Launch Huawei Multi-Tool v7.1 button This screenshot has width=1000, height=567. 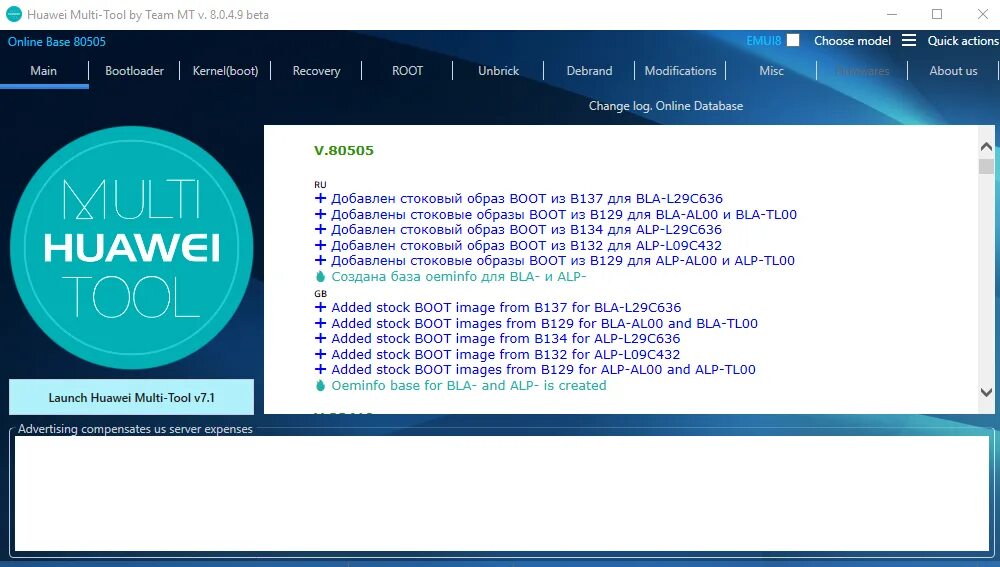131,397
